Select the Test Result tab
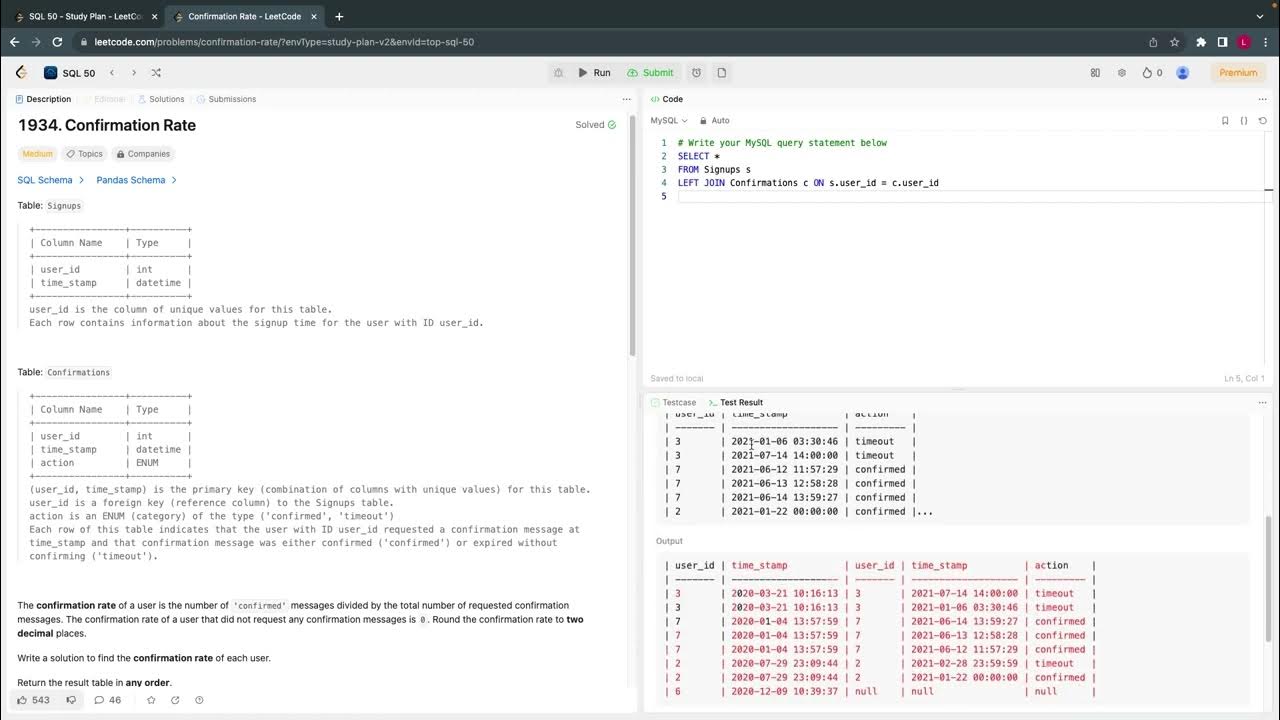 pos(735,402)
